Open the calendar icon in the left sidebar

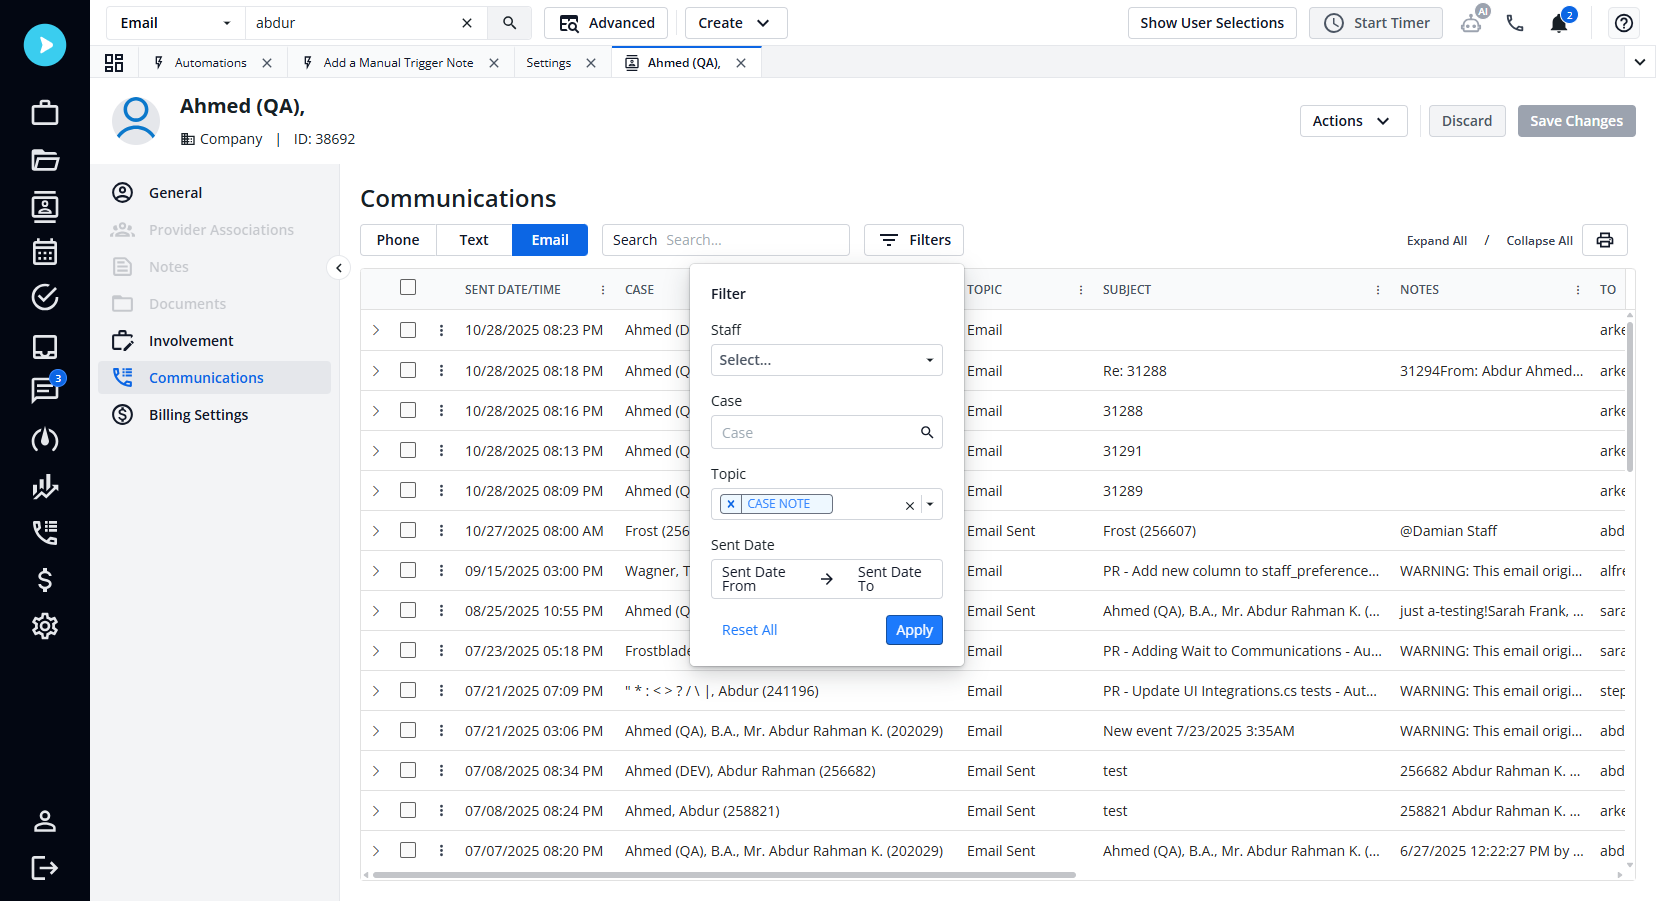point(44,252)
